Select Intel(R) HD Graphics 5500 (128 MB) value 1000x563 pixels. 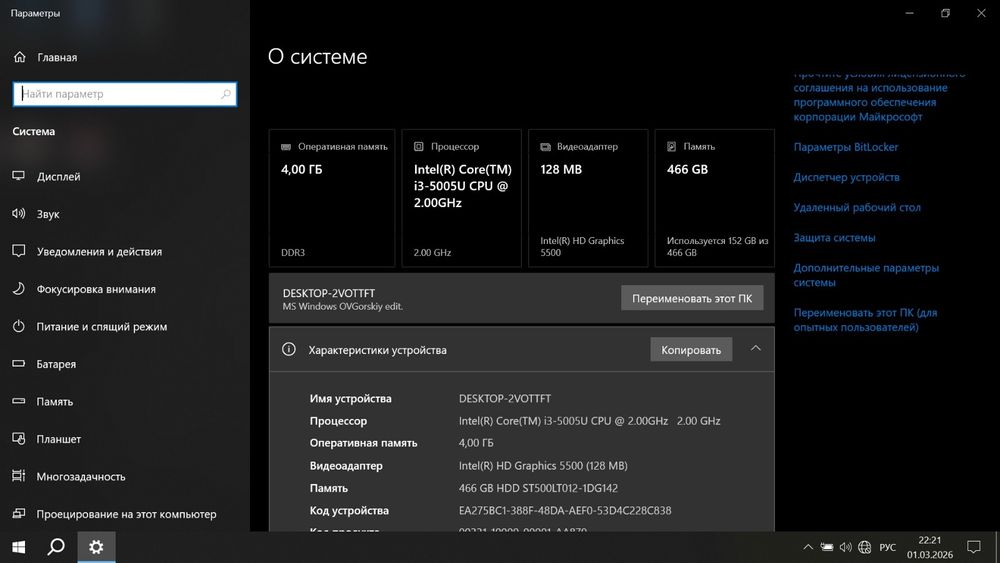click(543, 466)
